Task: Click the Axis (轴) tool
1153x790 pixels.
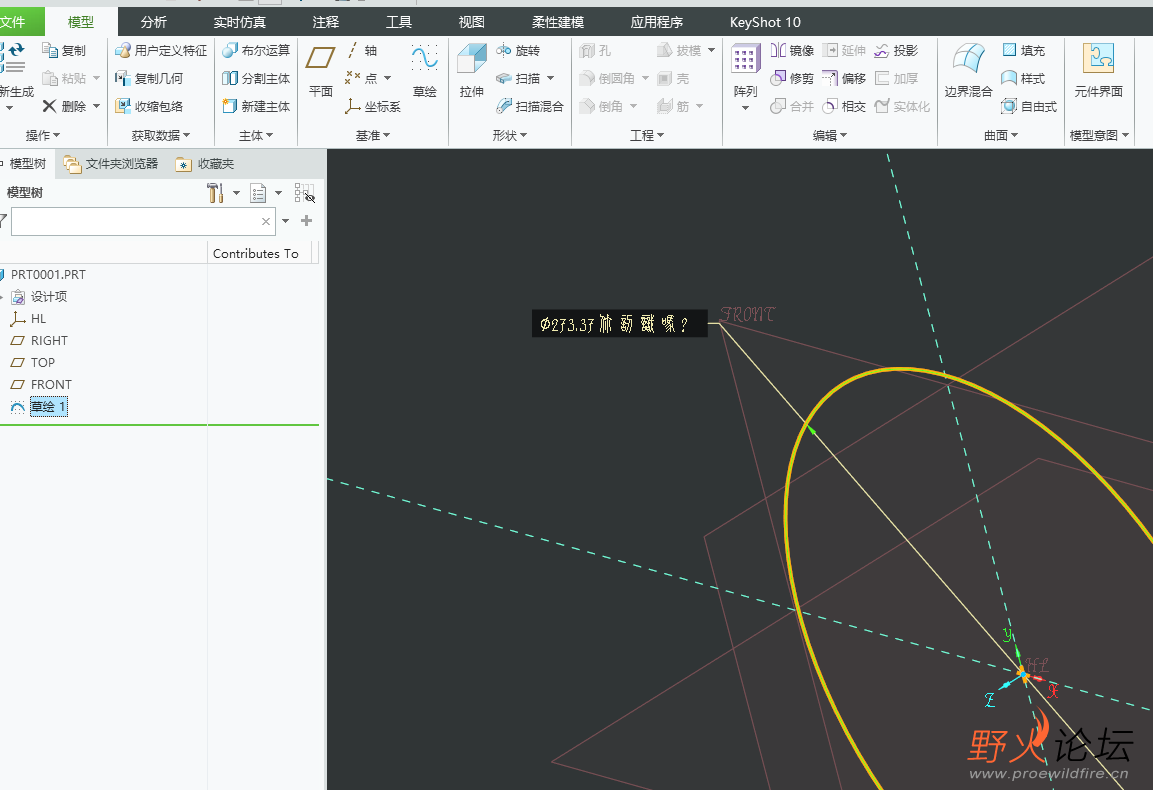Action: coord(362,50)
